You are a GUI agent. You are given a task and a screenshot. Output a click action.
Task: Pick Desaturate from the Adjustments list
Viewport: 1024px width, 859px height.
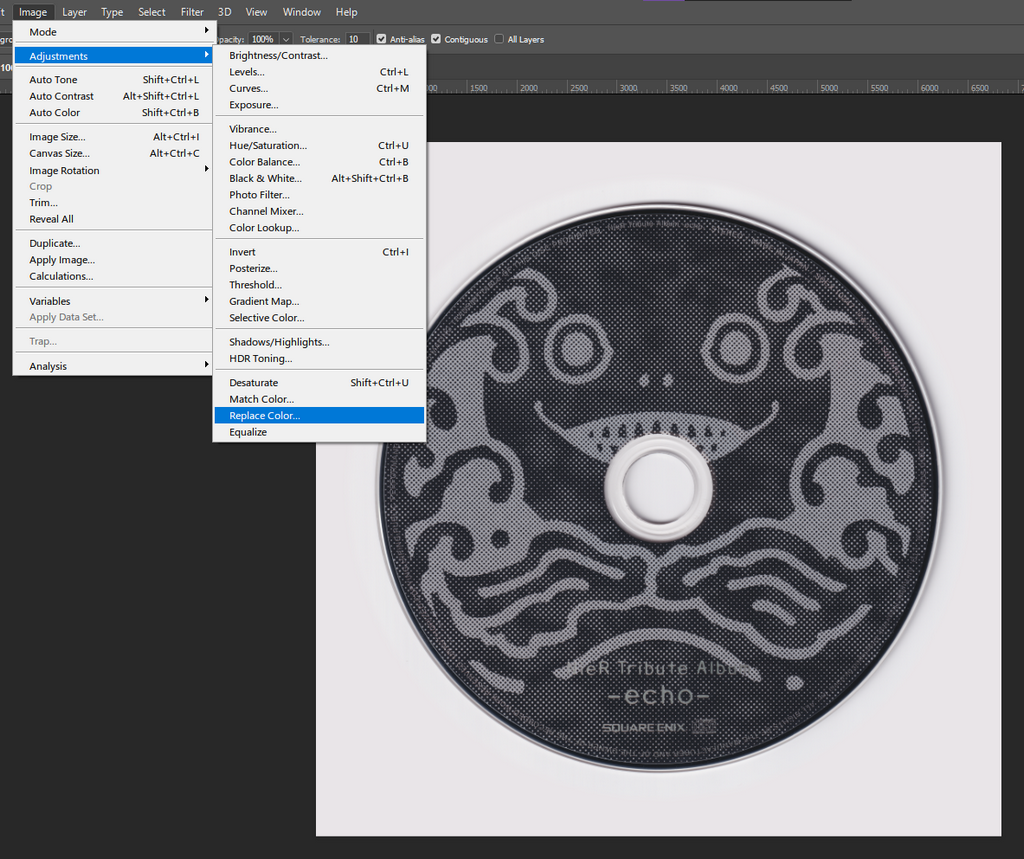[x=253, y=382]
